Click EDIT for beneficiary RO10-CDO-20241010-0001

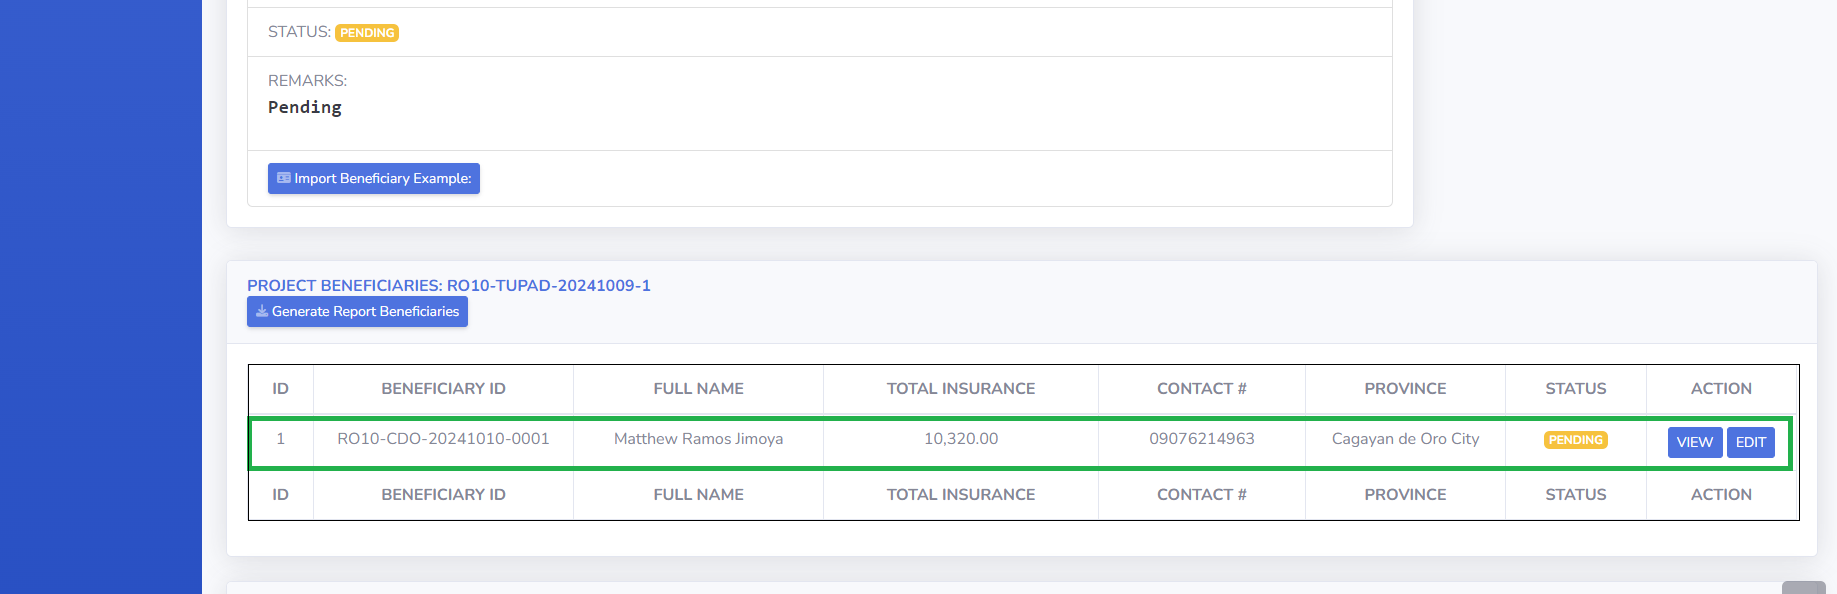click(x=1751, y=442)
